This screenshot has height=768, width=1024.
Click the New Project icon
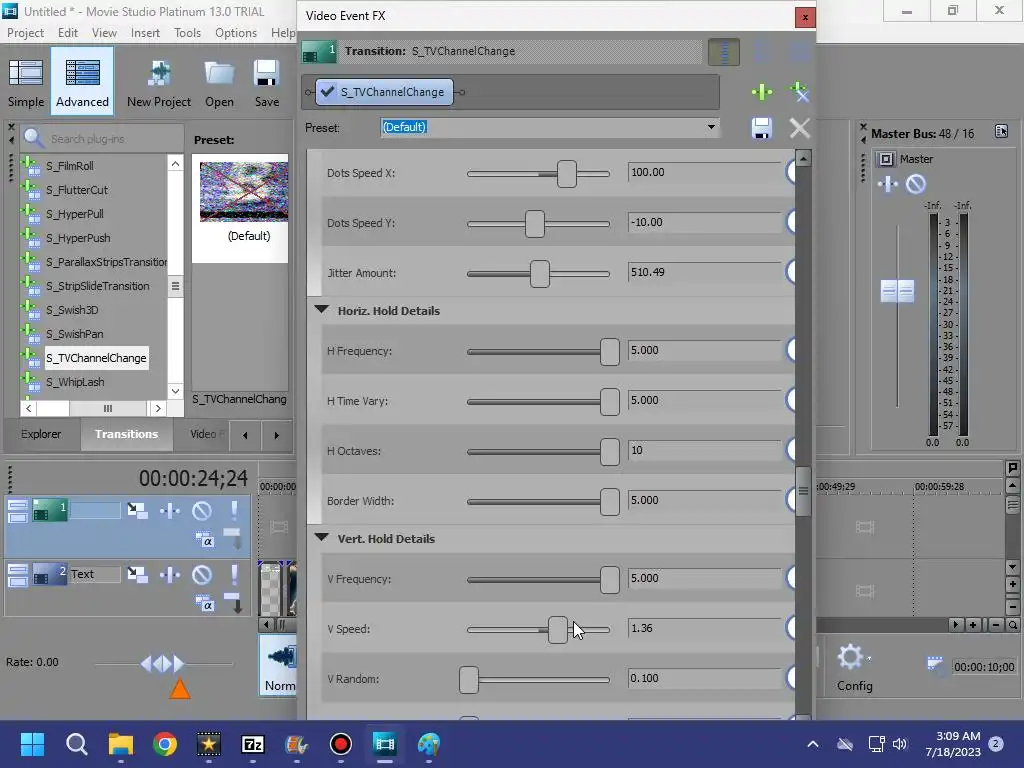point(159,82)
